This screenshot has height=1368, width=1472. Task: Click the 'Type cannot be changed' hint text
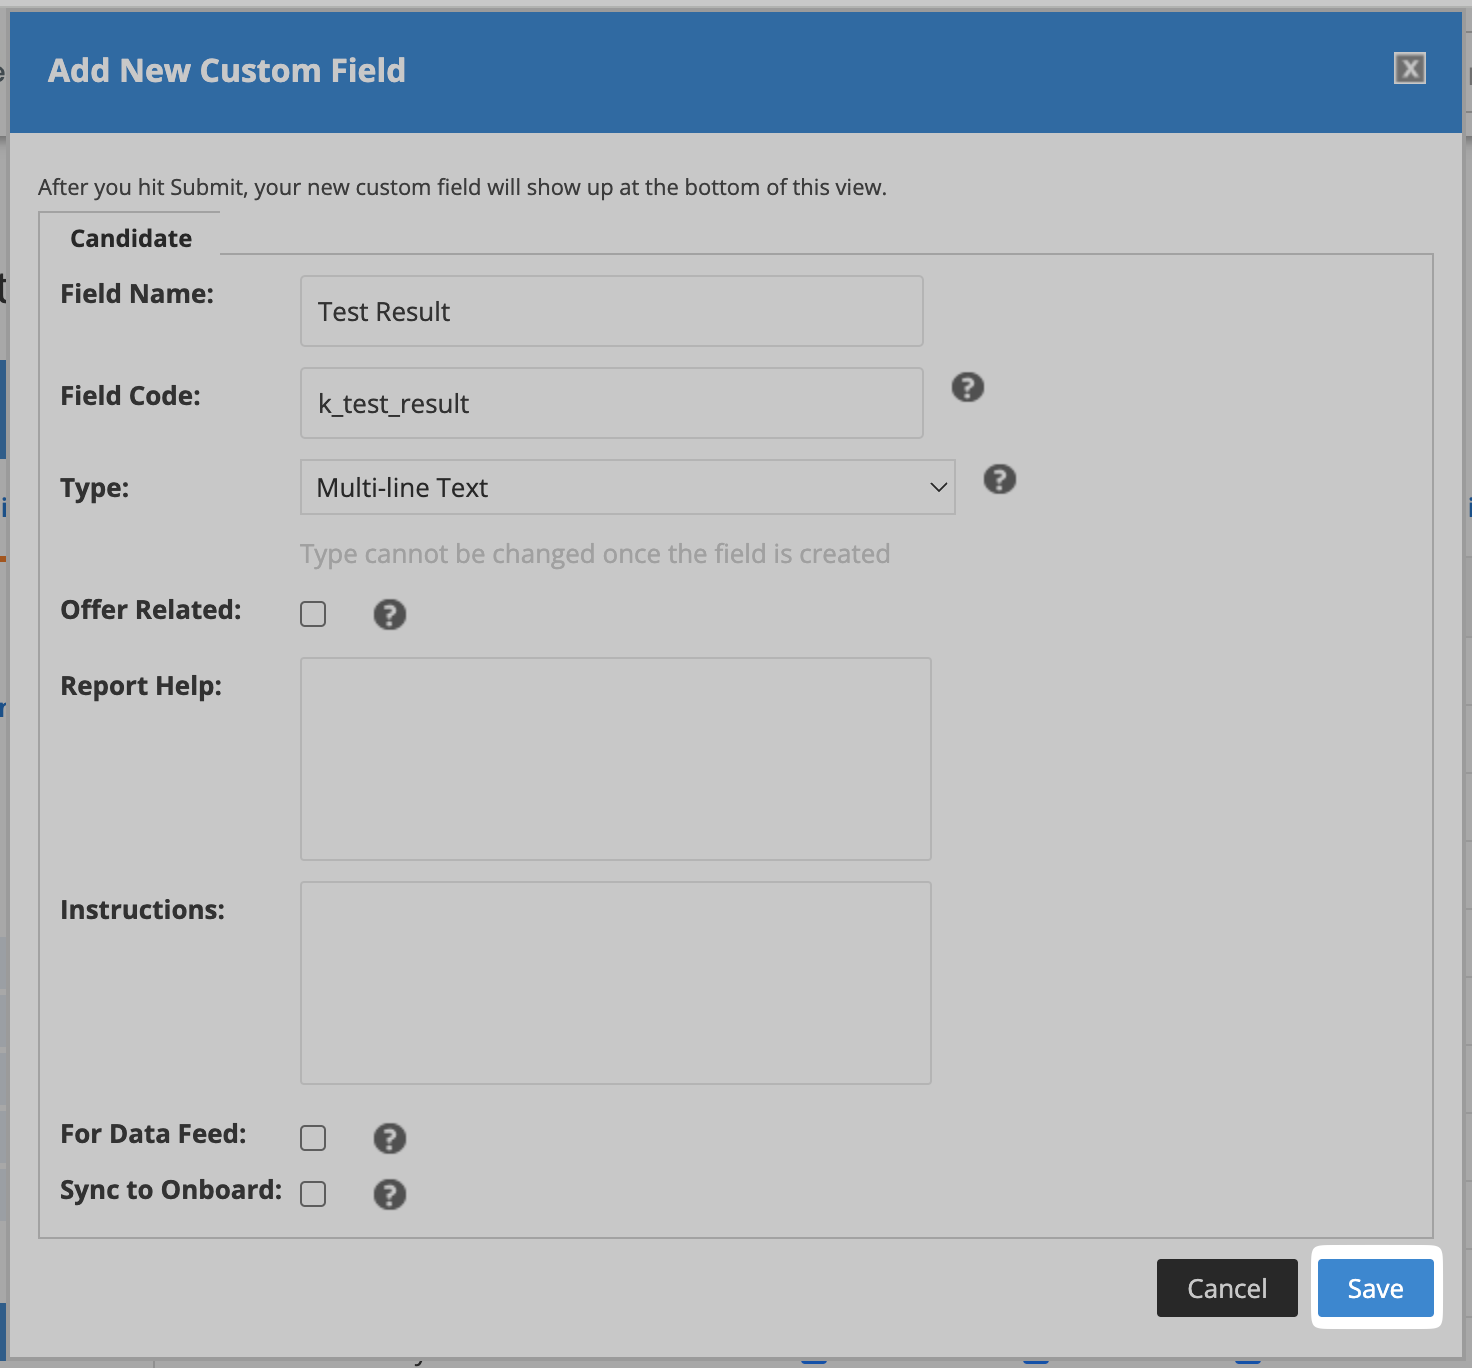click(595, 554)
